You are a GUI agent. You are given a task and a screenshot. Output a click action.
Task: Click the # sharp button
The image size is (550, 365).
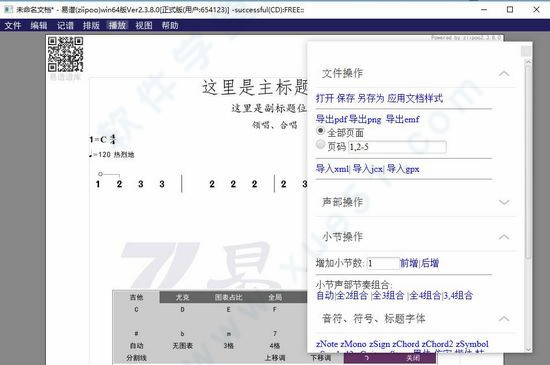136,333
